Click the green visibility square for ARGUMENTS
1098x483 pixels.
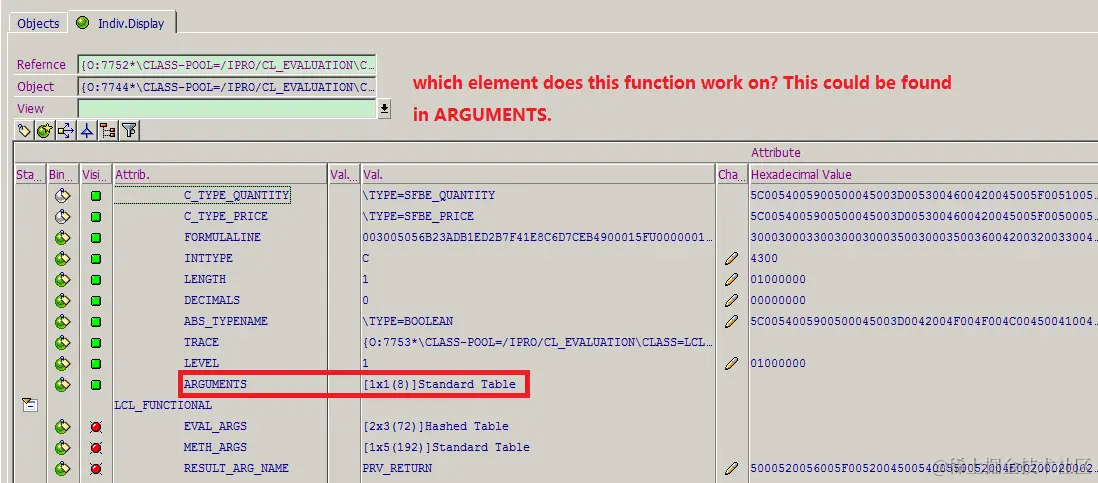(x=96, y=385)
